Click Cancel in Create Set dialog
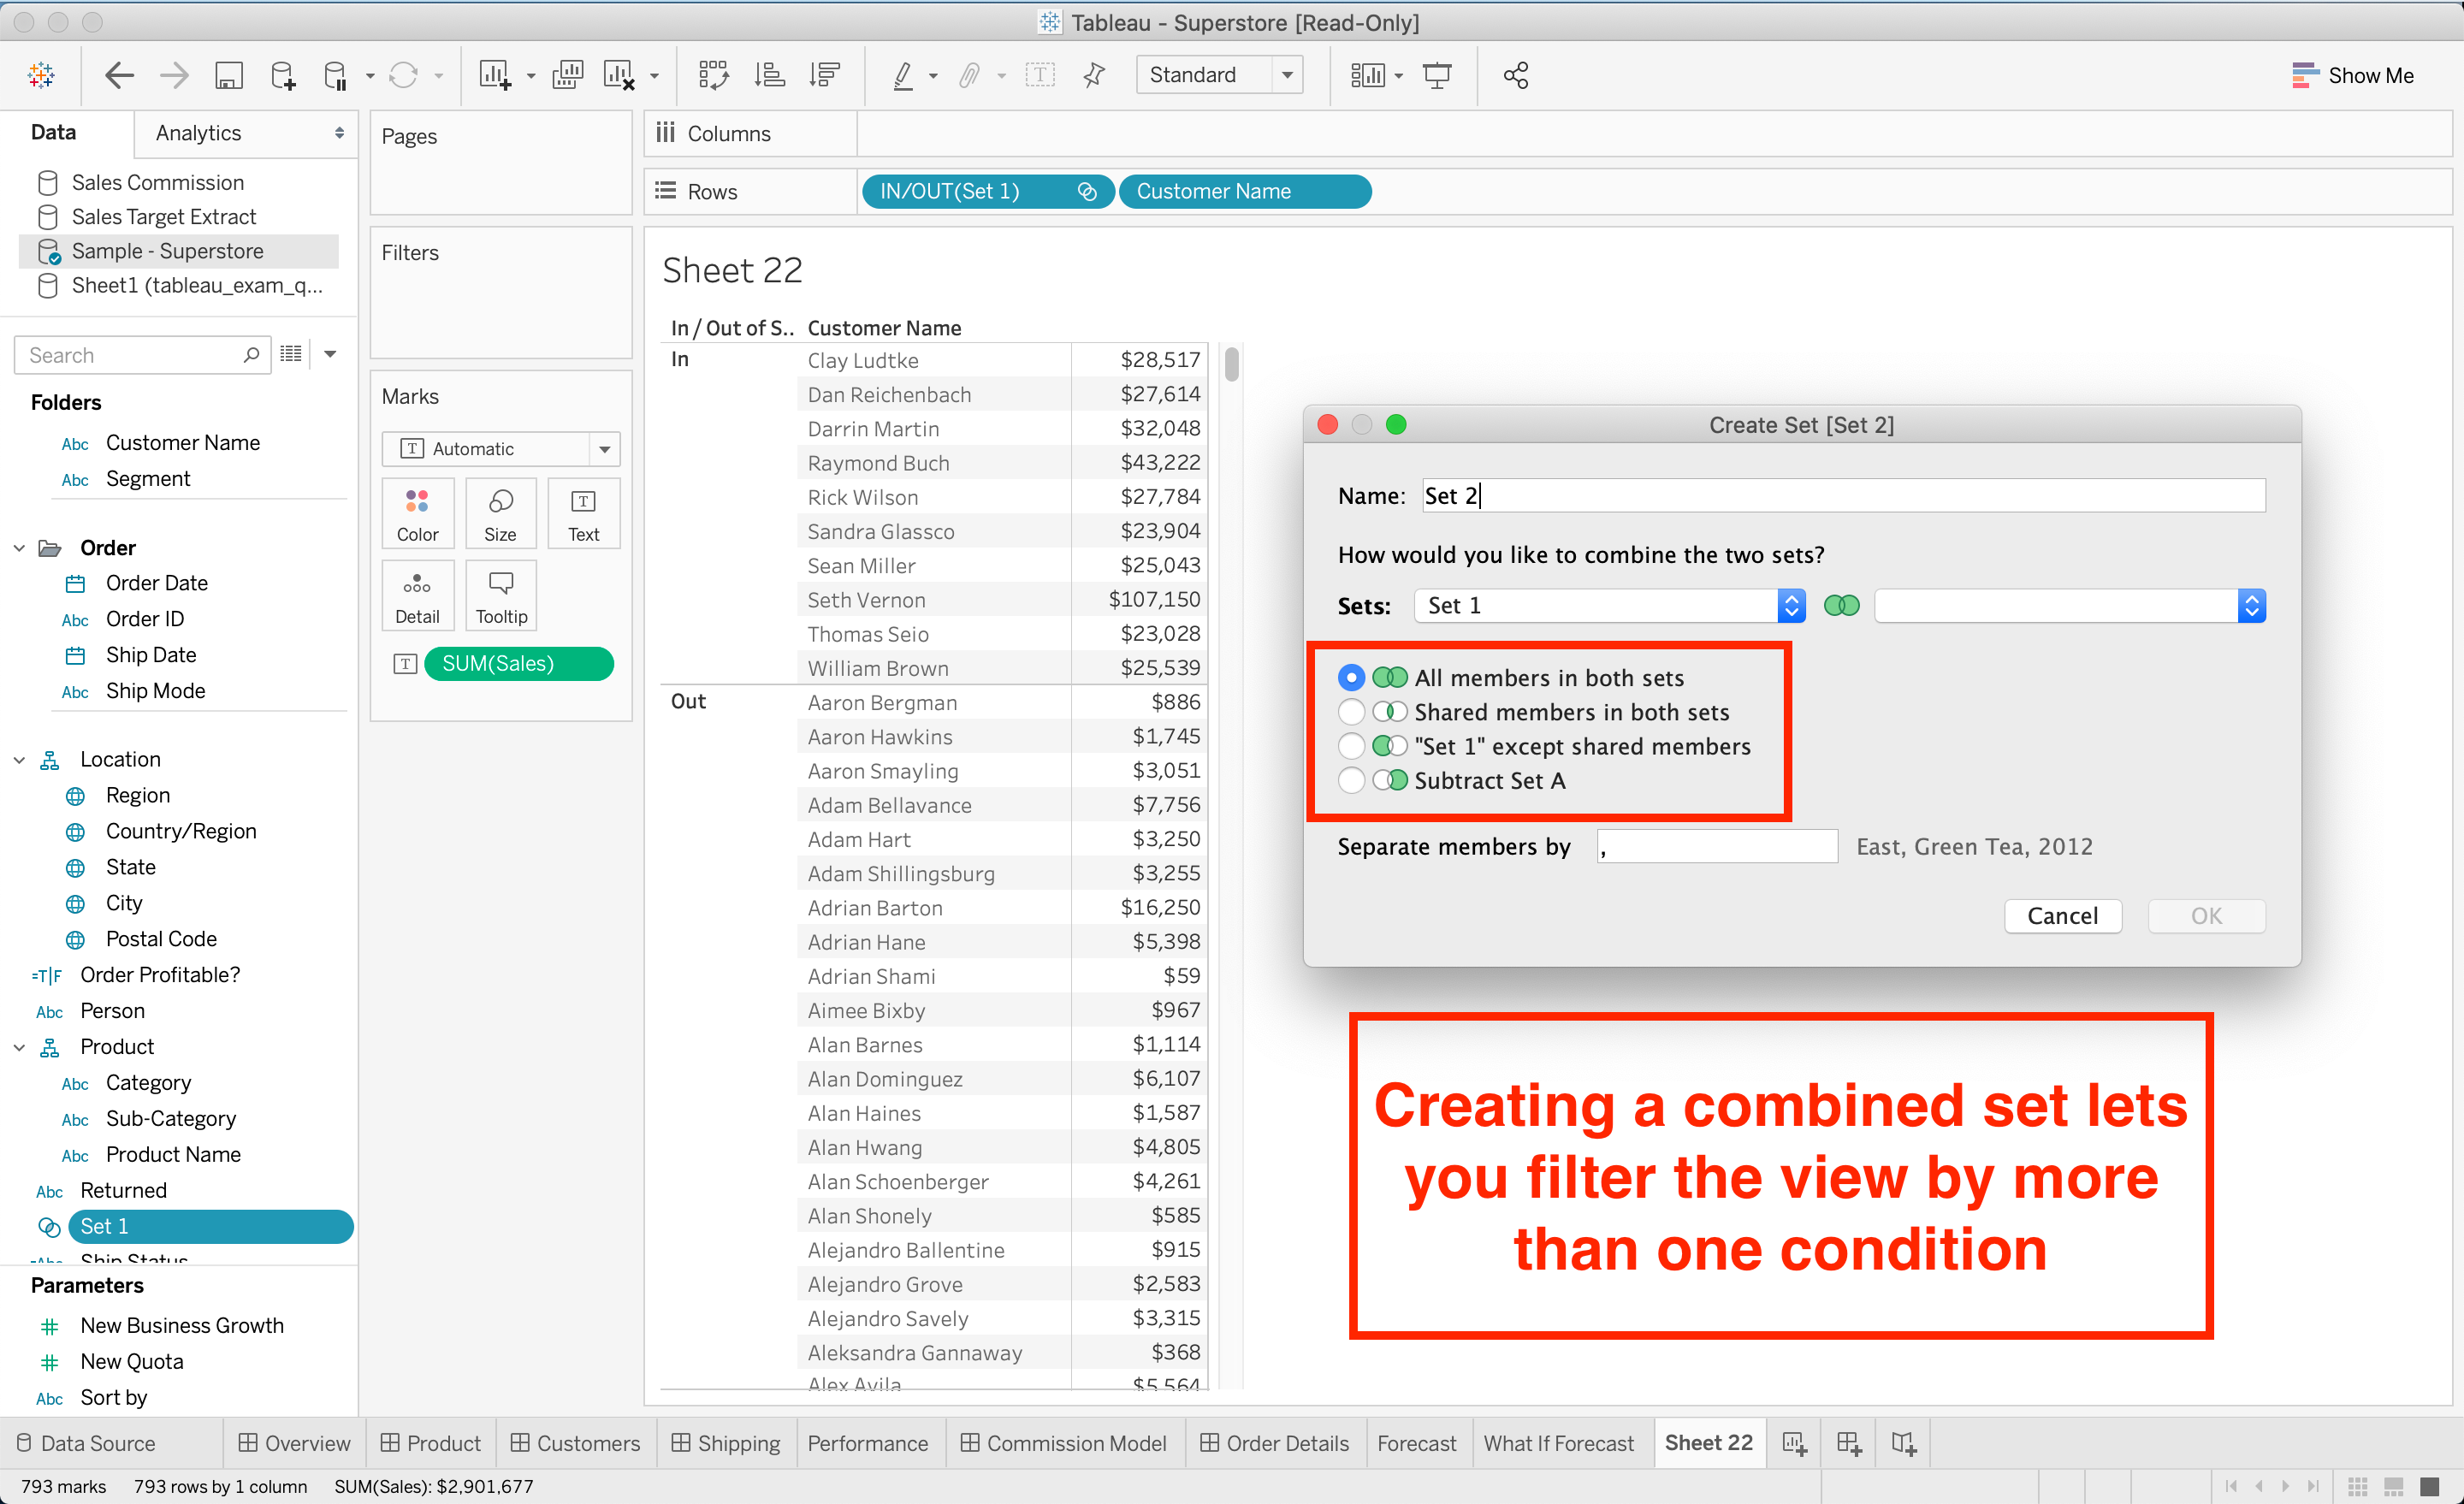This screenshot has height=1504, width=2464. click(x=2062, y=915)
